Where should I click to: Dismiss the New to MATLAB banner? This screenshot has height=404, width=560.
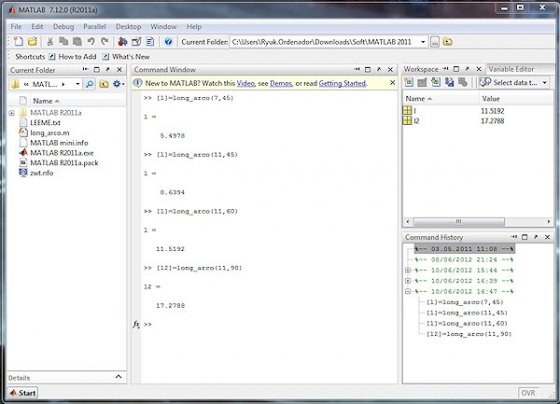[392, 83]
